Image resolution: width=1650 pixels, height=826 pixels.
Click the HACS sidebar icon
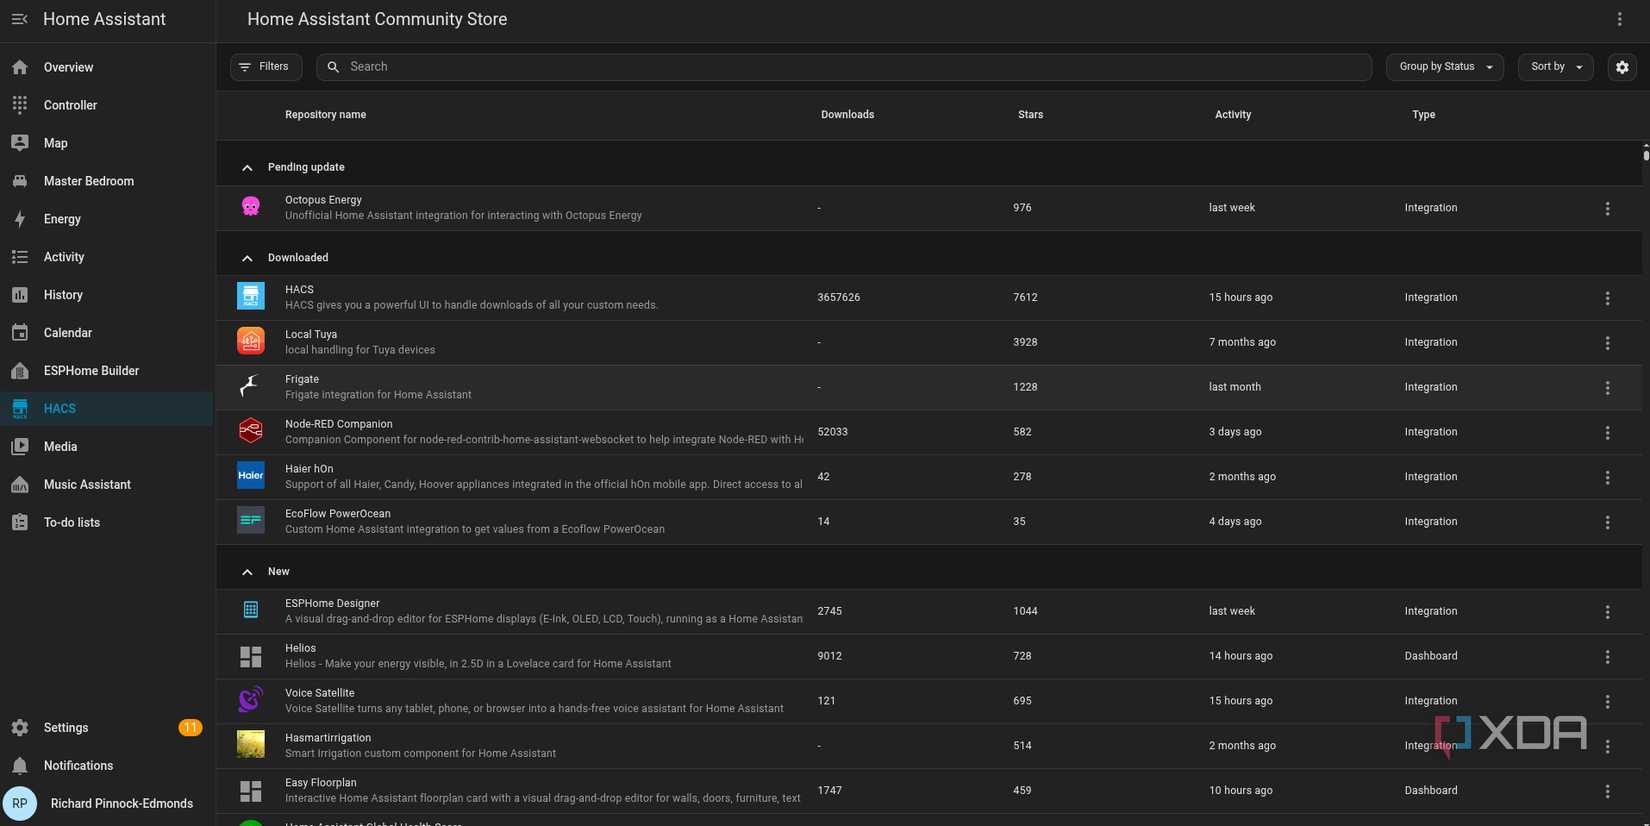[x=20, y=409]
